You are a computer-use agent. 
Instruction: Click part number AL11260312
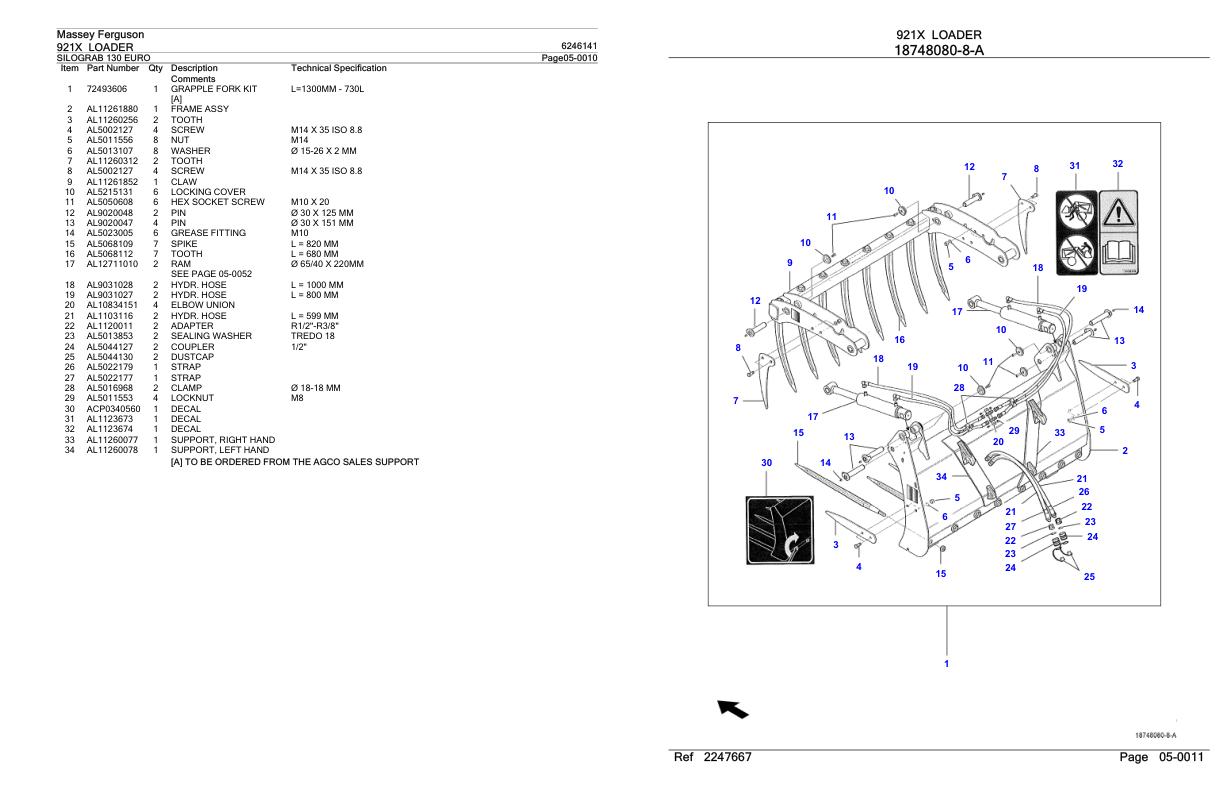click(112, 161)
